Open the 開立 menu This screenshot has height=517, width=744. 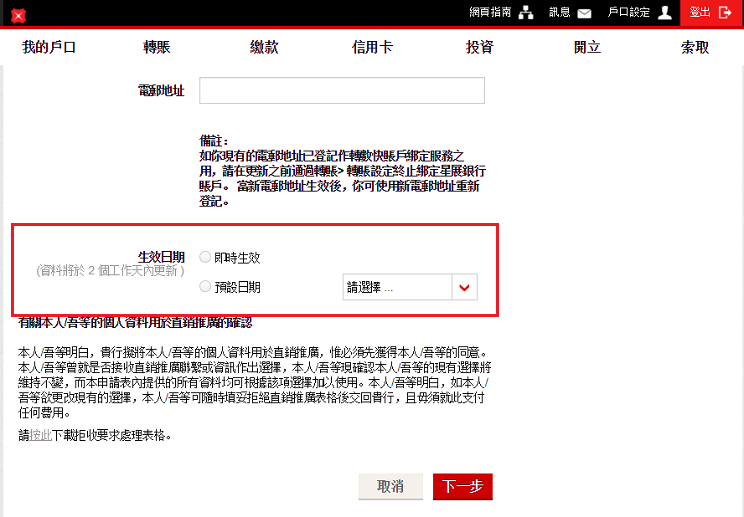(587, 47)
